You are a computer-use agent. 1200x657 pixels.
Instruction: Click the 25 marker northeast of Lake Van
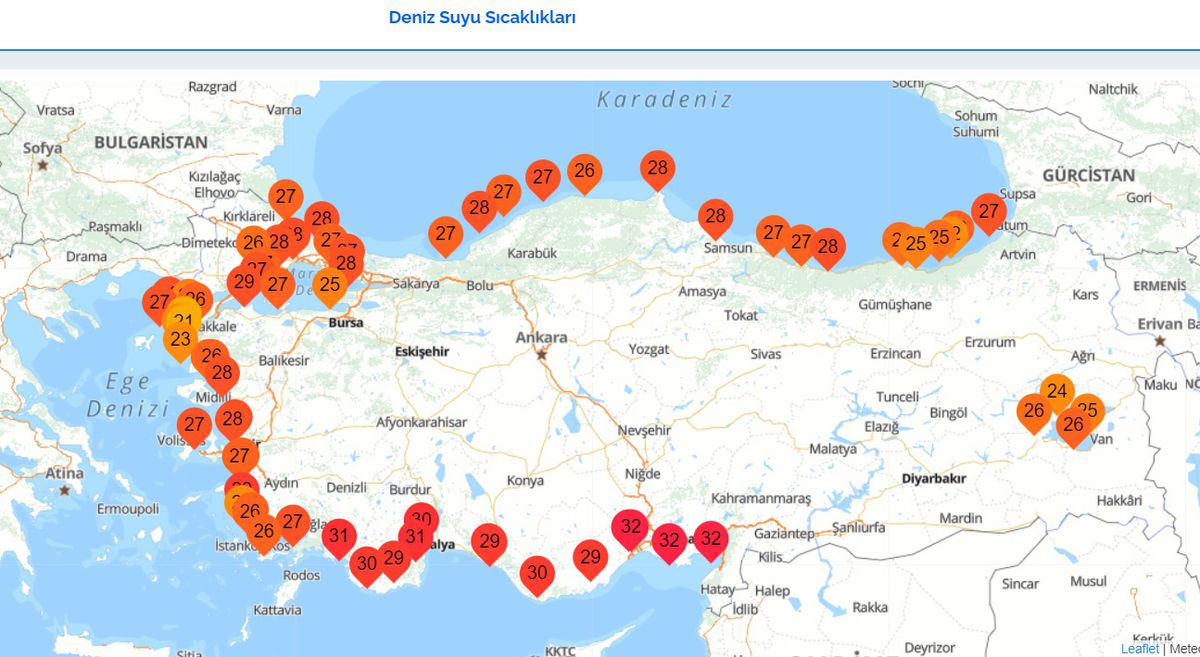coord(1088,410)
